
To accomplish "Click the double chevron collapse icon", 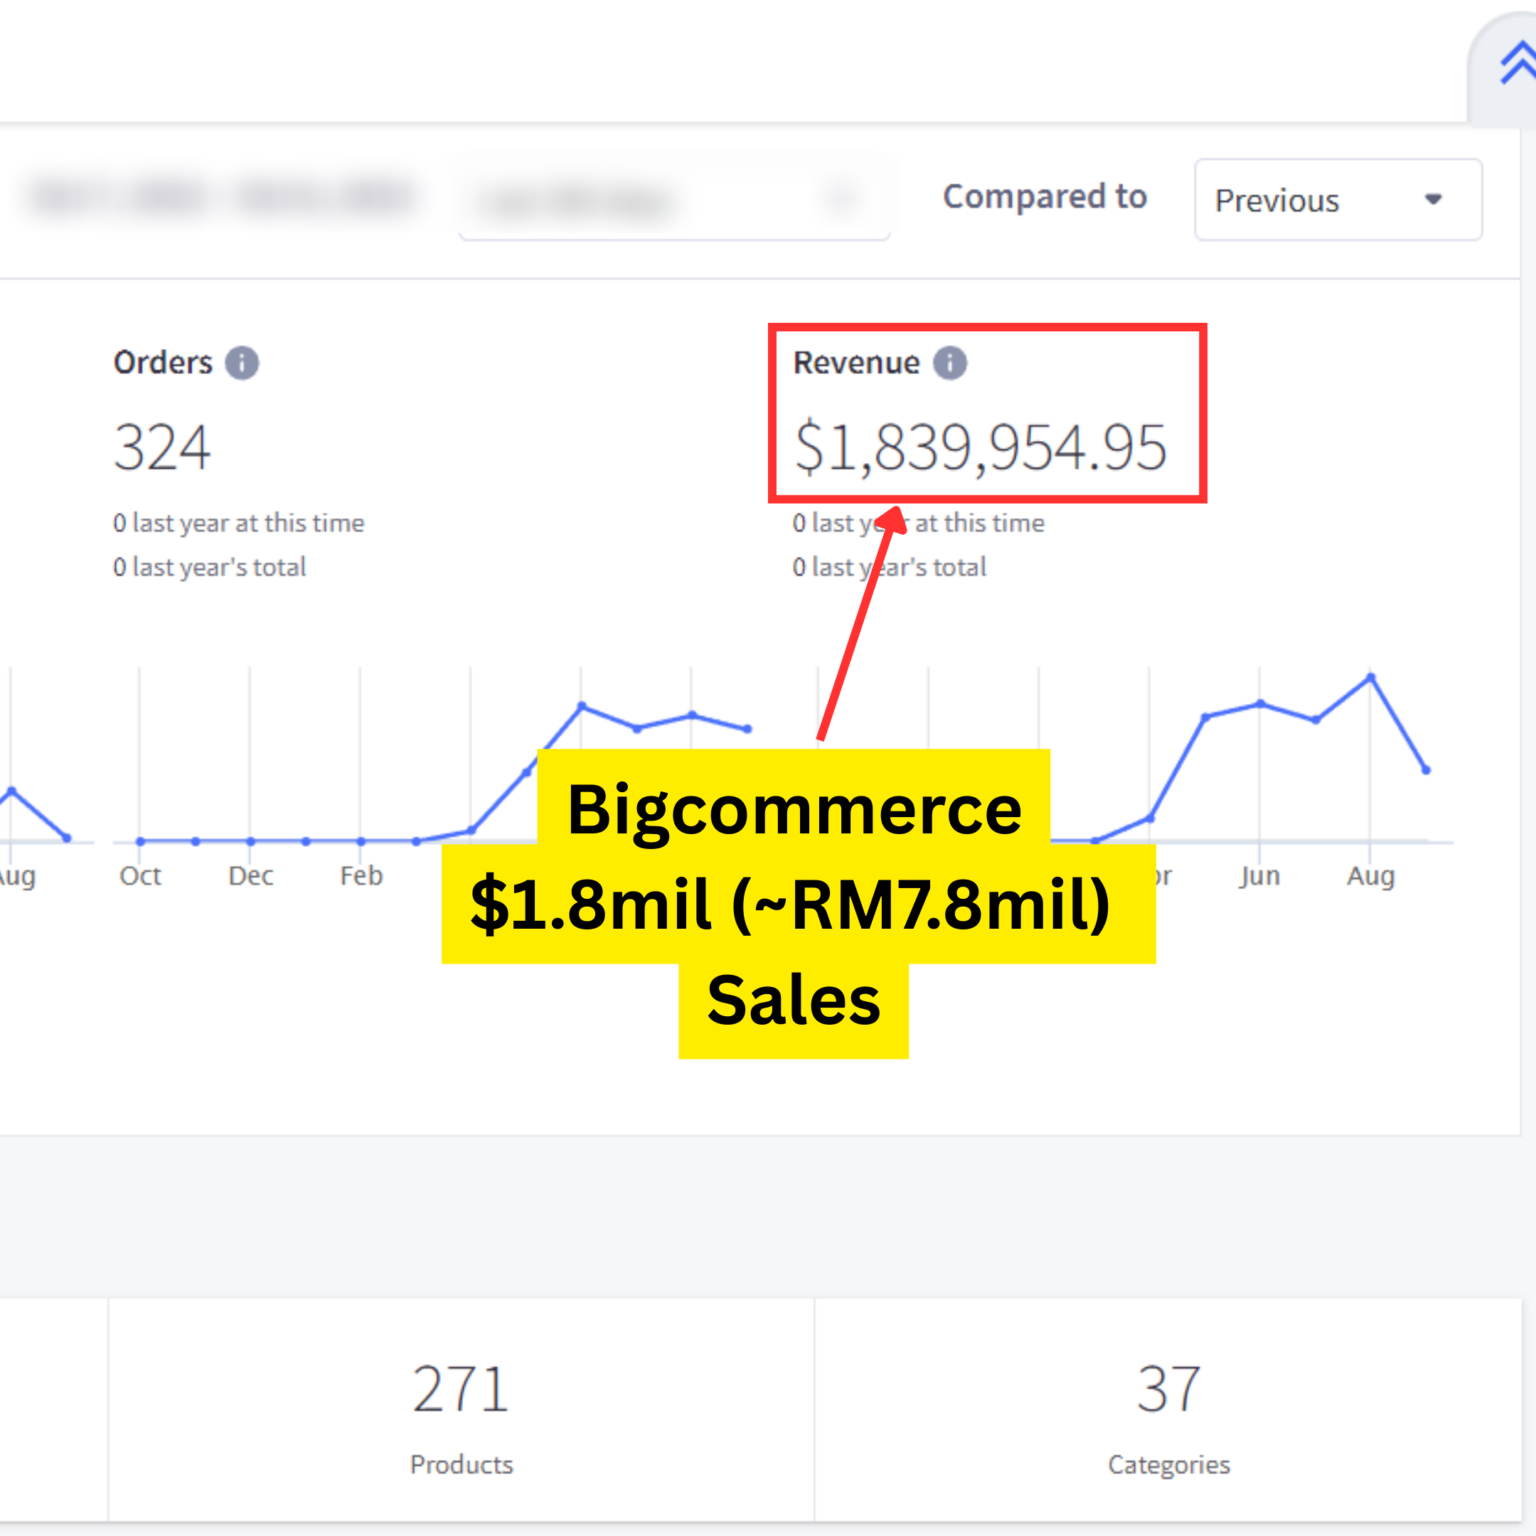I will click(1516, 65).
